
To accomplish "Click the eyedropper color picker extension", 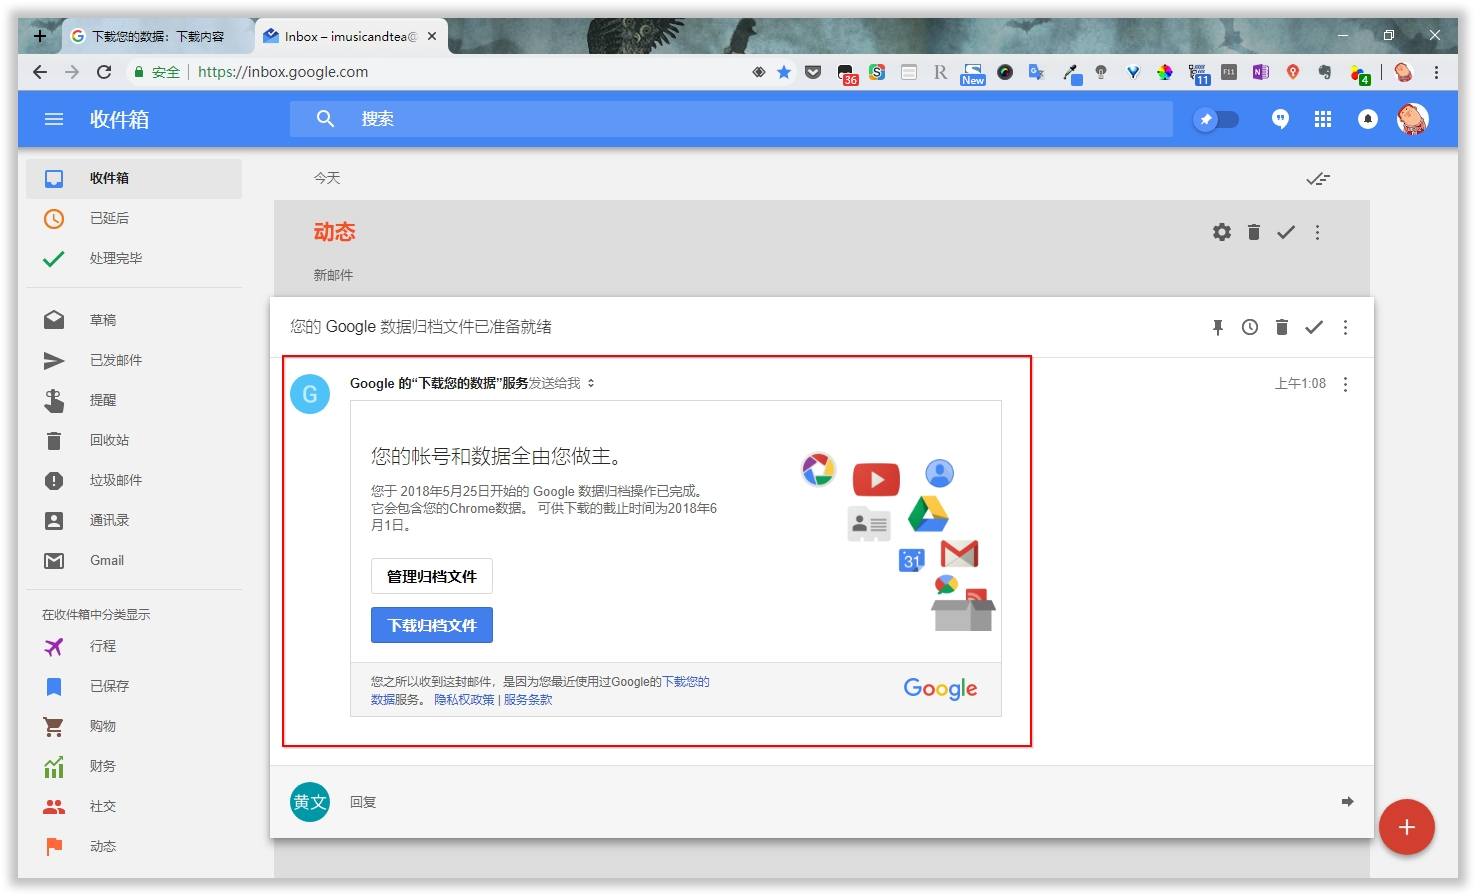I will 1071,73.
